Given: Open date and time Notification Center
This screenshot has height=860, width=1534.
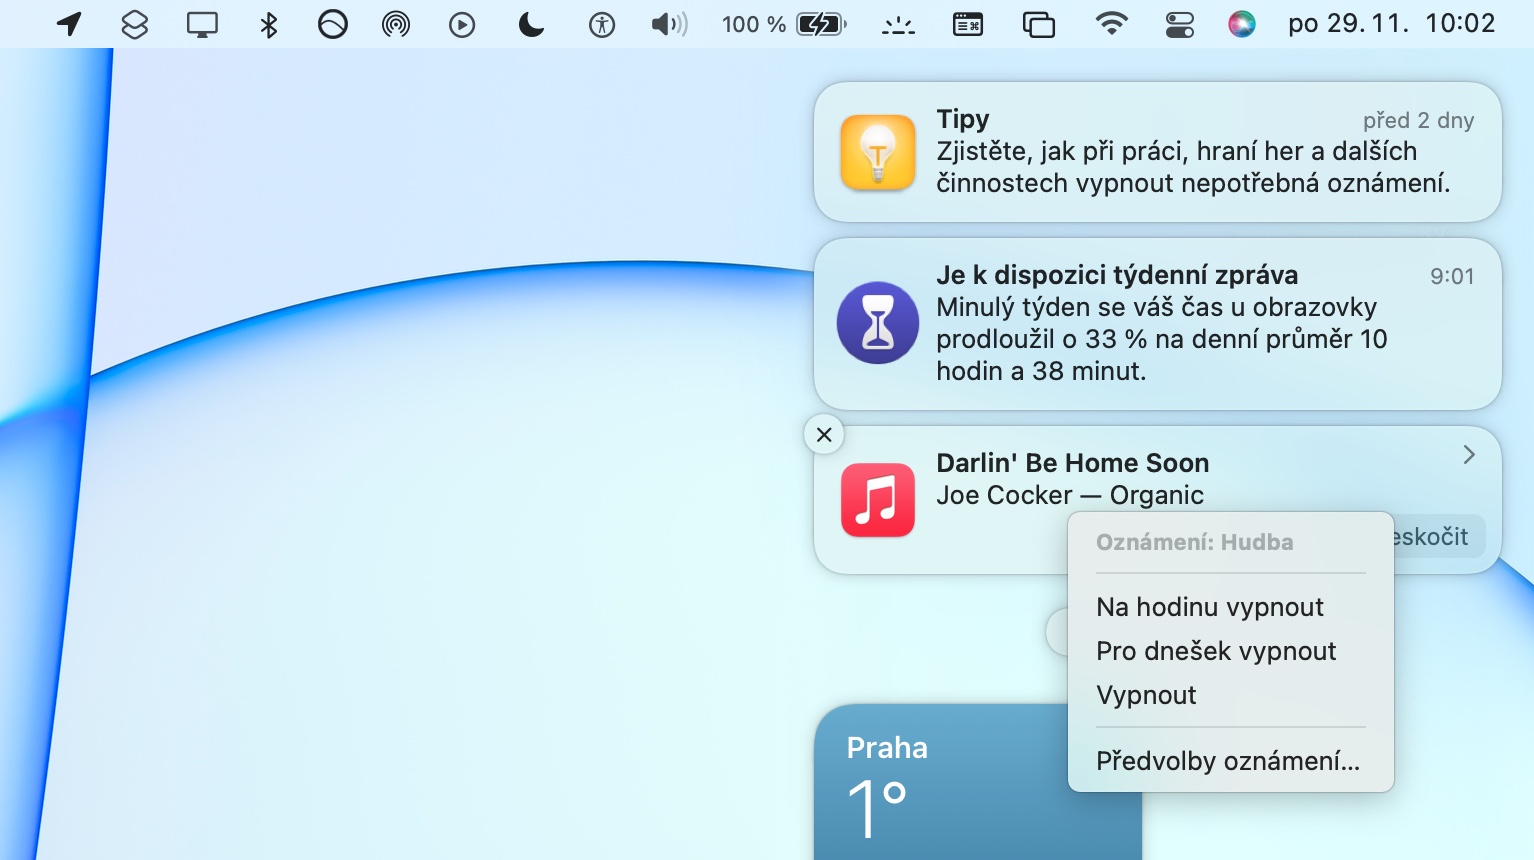Looking at the screenshot, I should tap(1391, 24).
